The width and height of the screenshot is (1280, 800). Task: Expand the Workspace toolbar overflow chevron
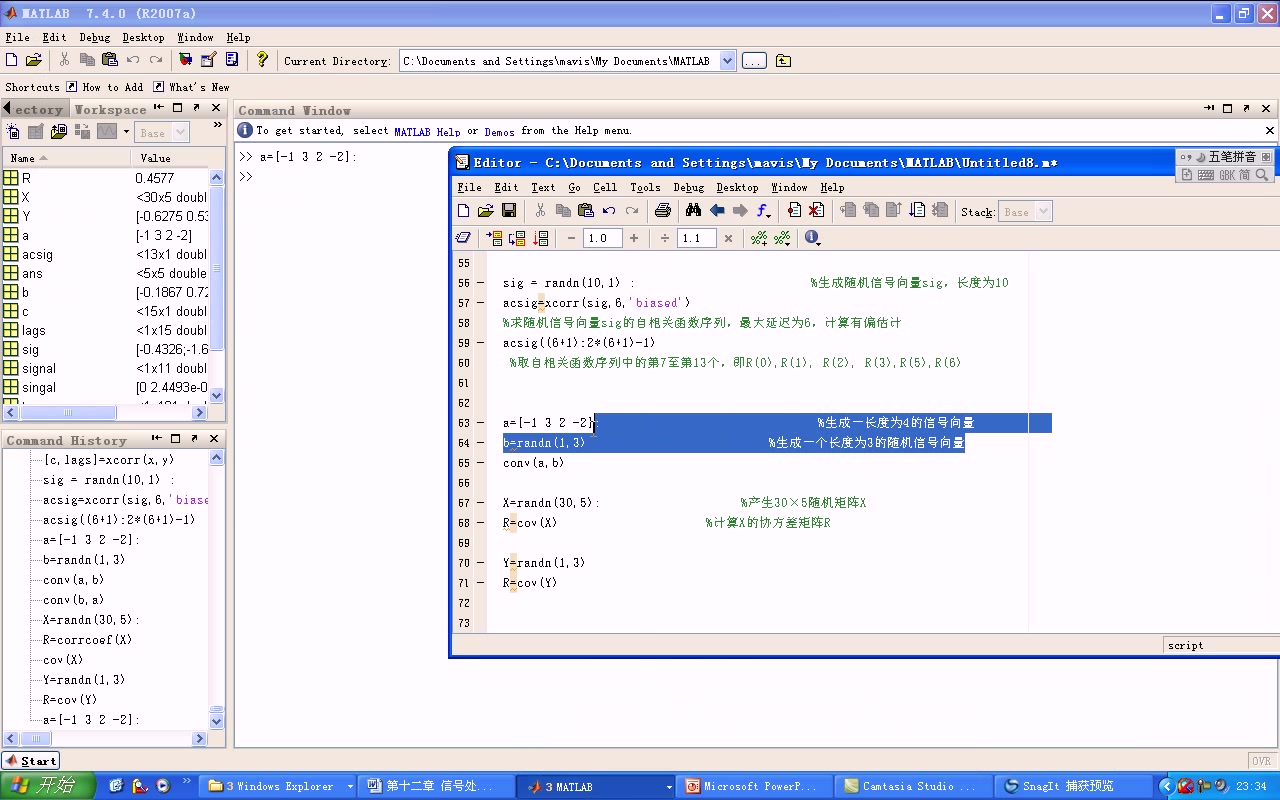217,126
